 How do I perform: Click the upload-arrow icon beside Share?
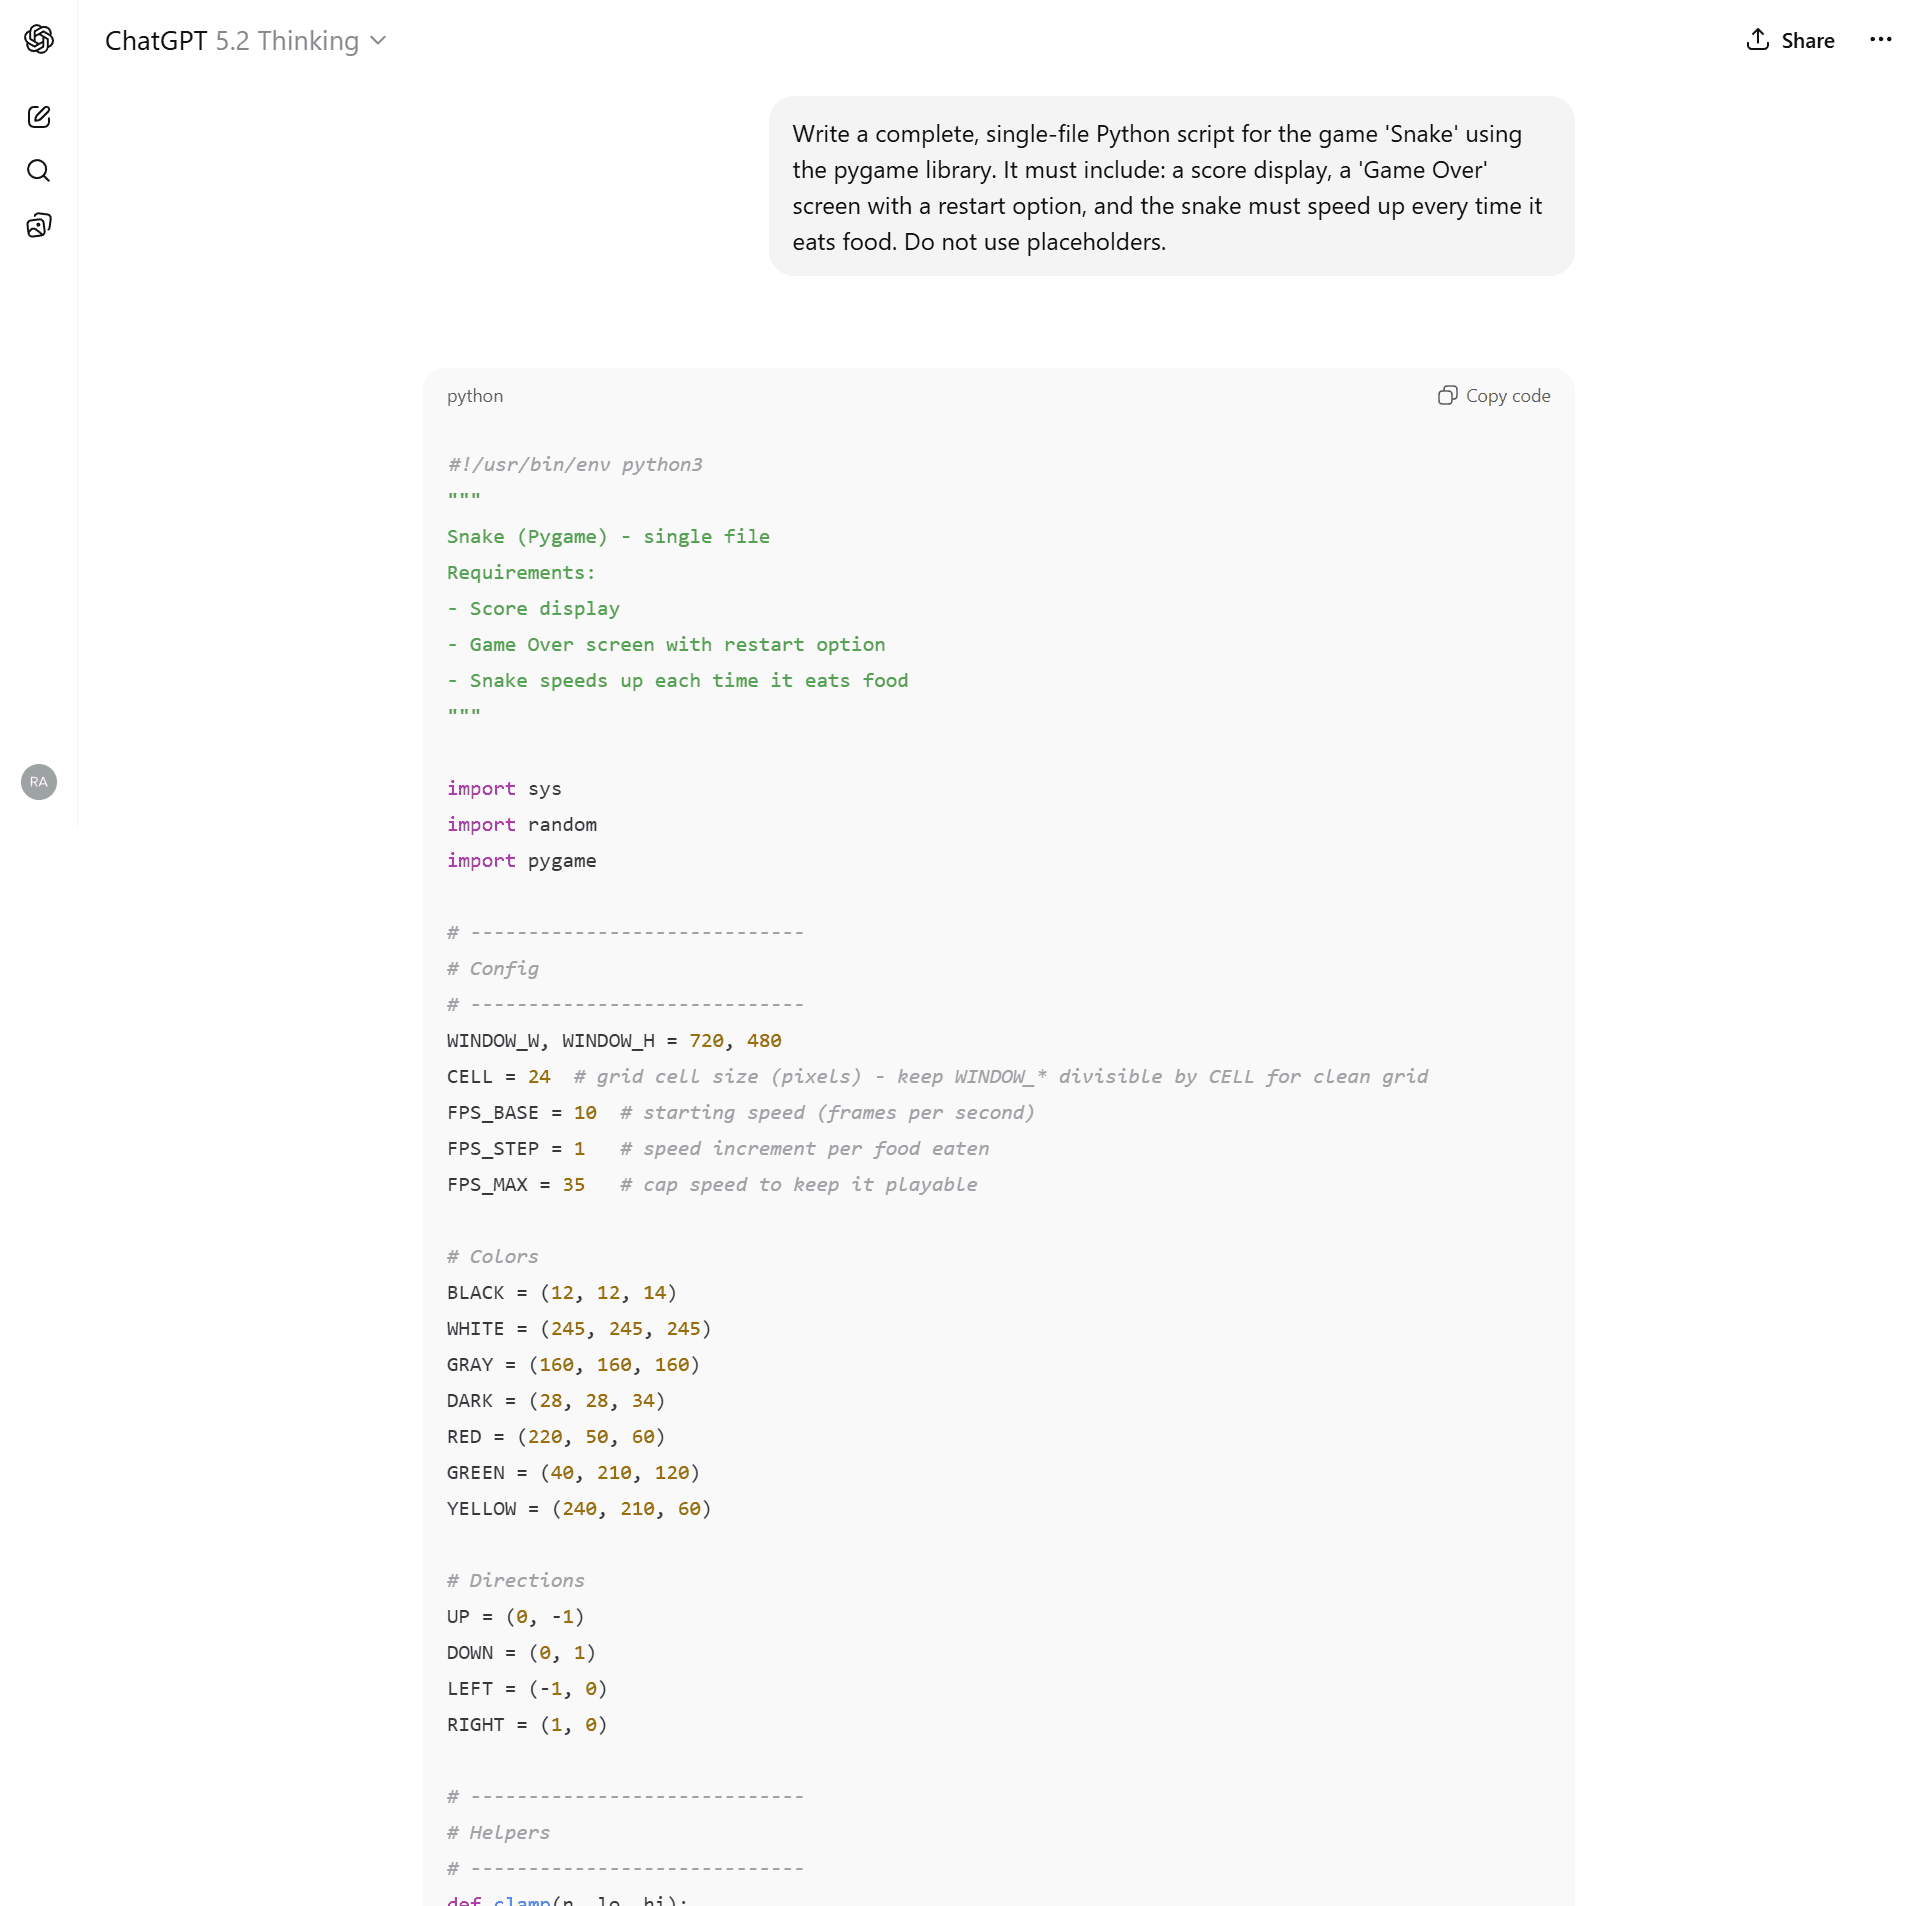(1757, 40)
